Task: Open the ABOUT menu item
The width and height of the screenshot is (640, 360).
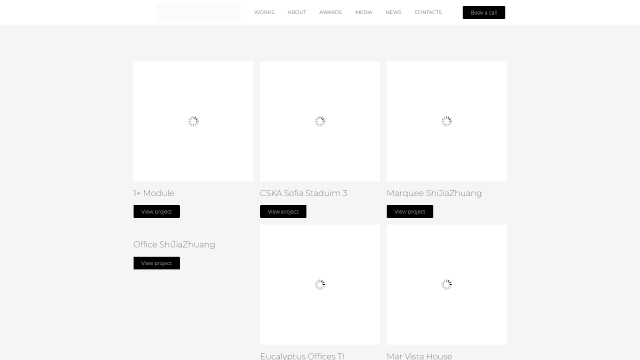Action: coord(297,12)
